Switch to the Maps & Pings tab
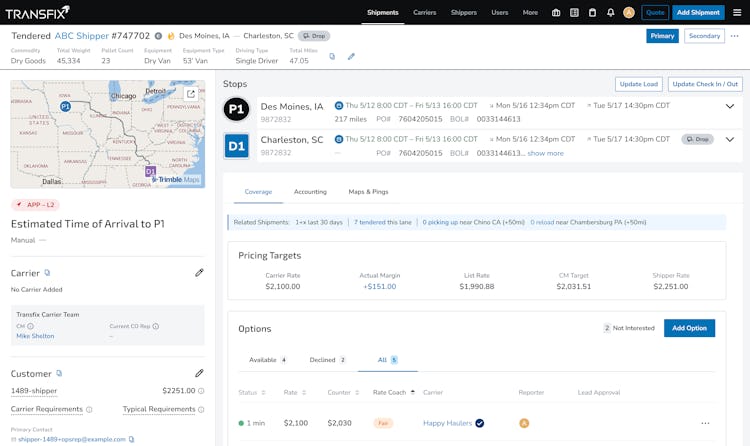 tap(368, 191)
